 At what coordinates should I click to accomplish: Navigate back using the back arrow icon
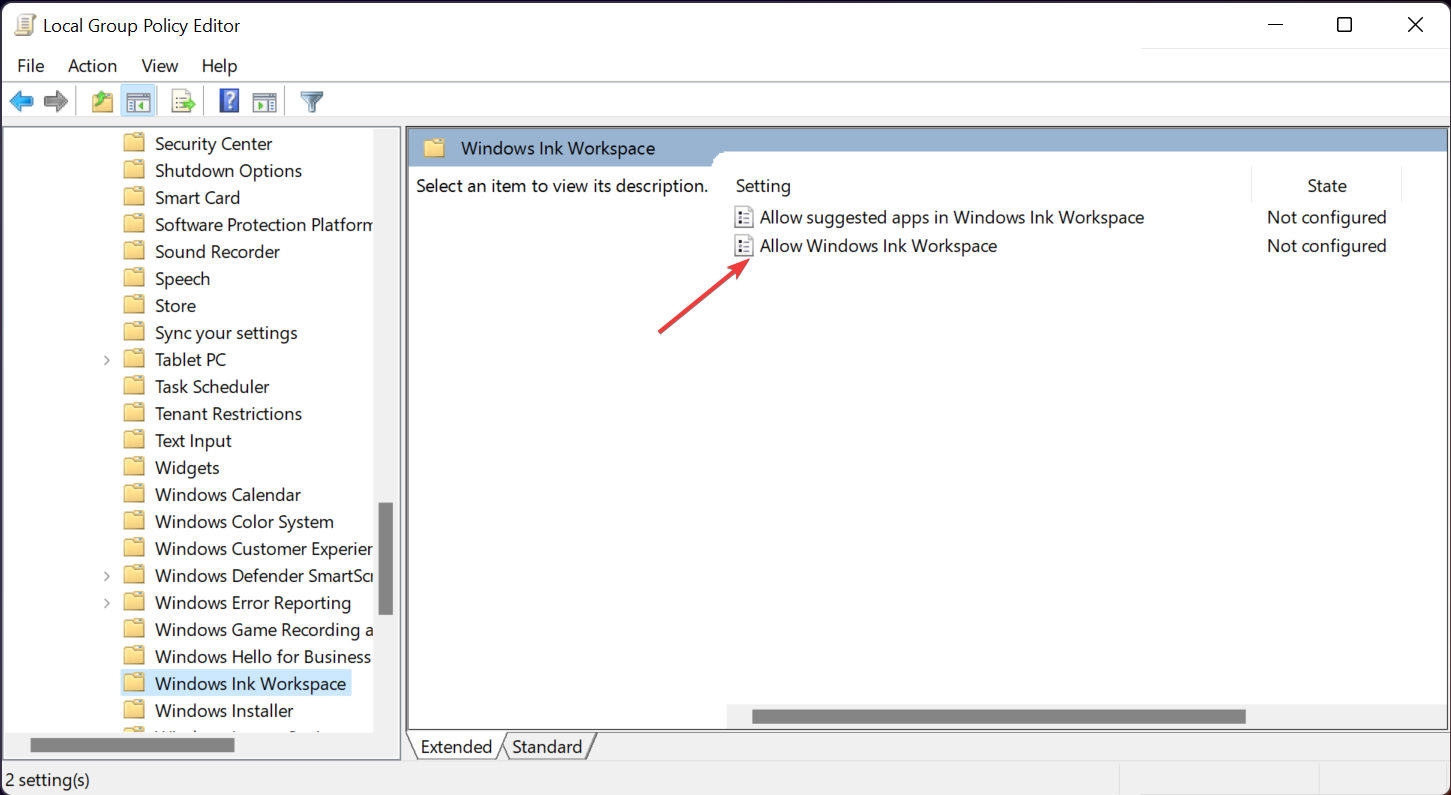point(22,100)
